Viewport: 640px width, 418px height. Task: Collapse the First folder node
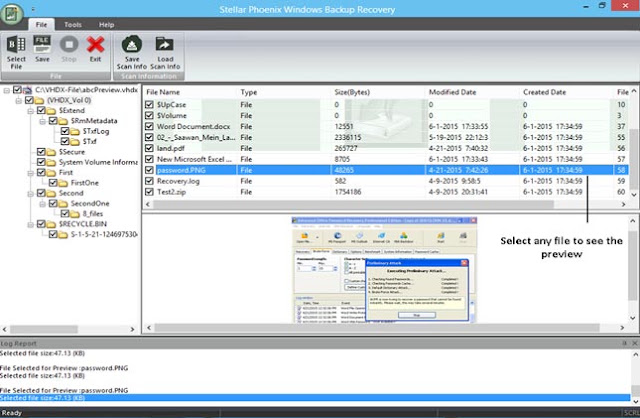(x=30, y=173)
